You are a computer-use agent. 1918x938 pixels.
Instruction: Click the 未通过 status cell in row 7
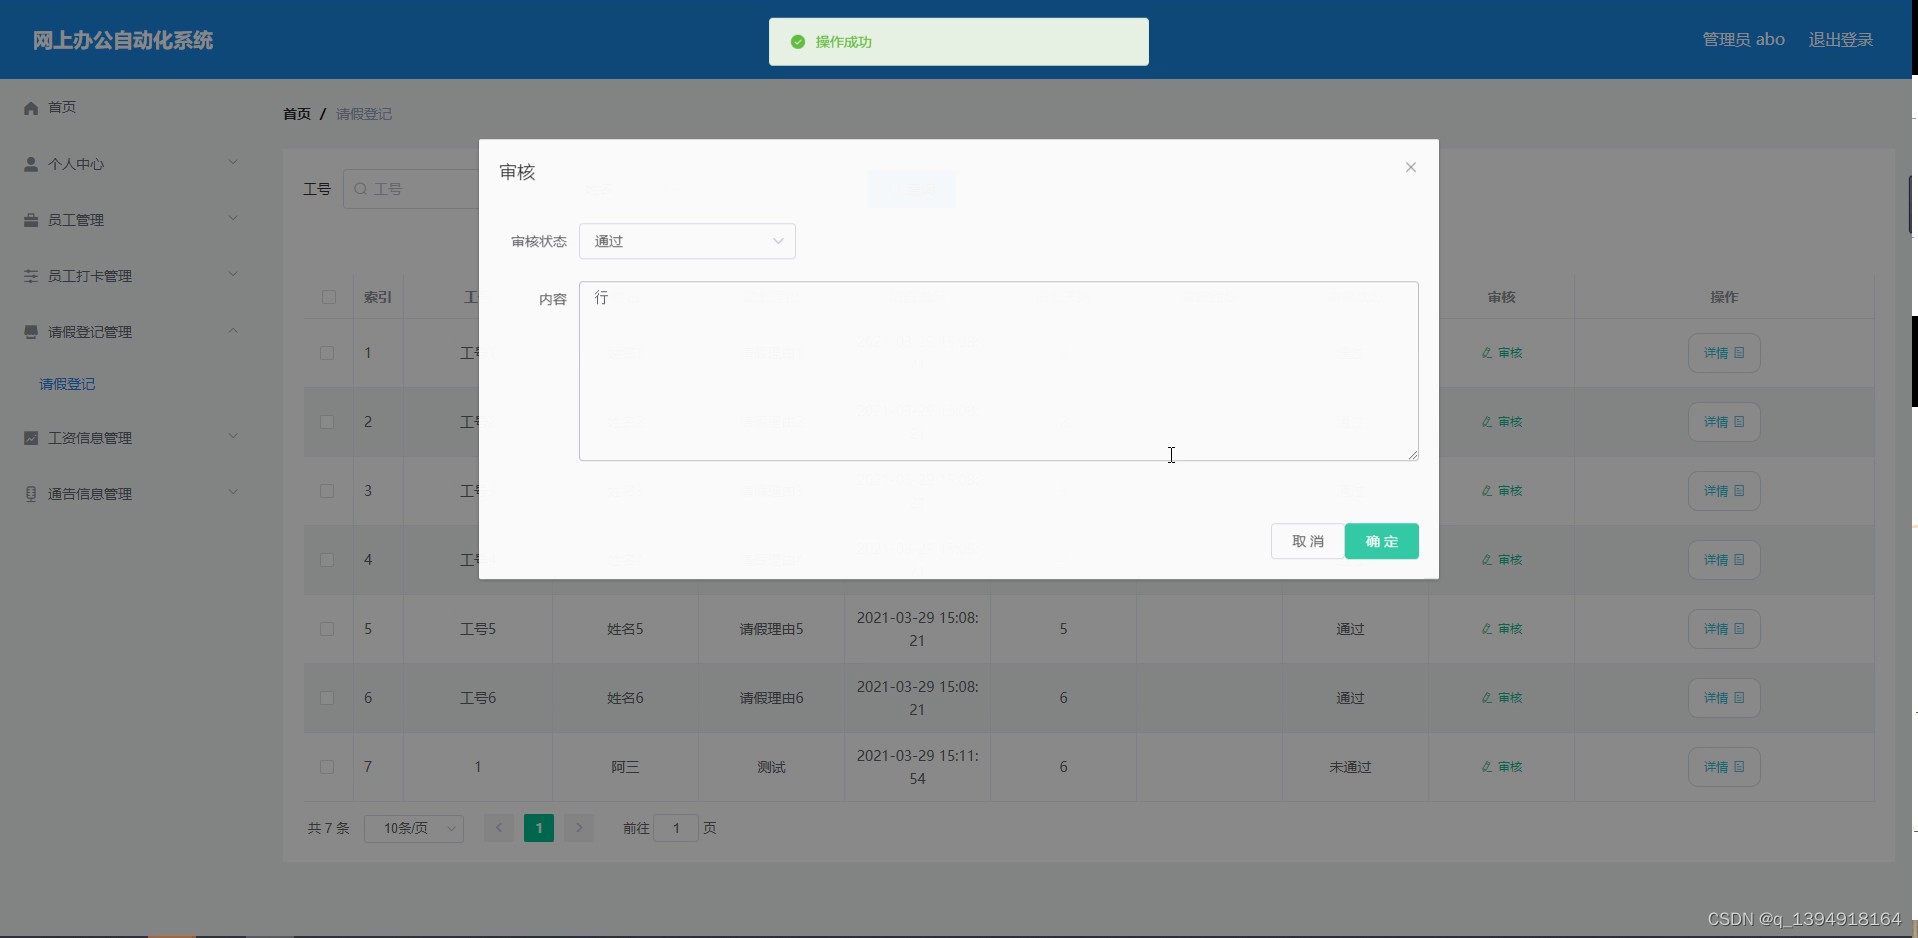(1350, 767)
